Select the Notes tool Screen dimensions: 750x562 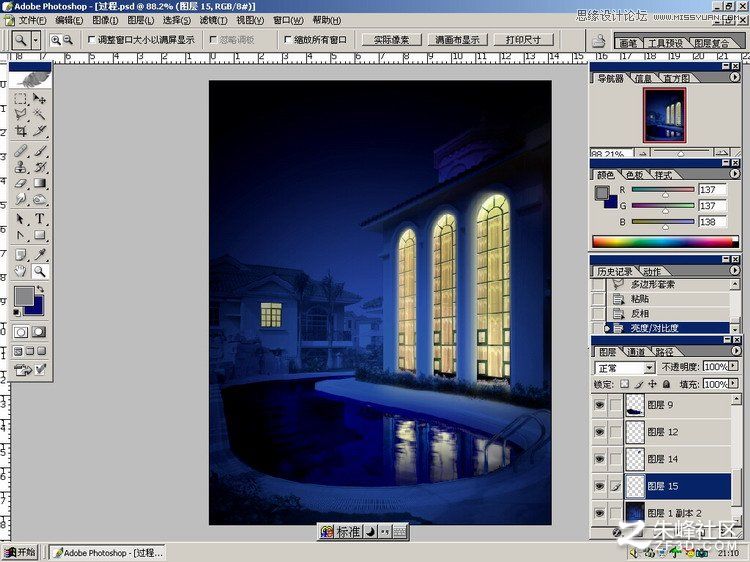click(x=20, y=255)
